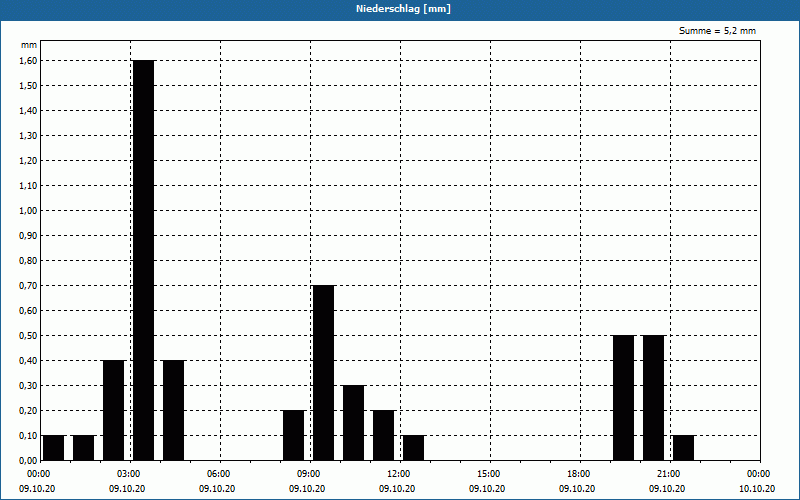Image resolution: width=800 pixels, height=500 pixels.
Task: Click the 0,20 mm bar ending at 12:00
Action: coord(384,435)
